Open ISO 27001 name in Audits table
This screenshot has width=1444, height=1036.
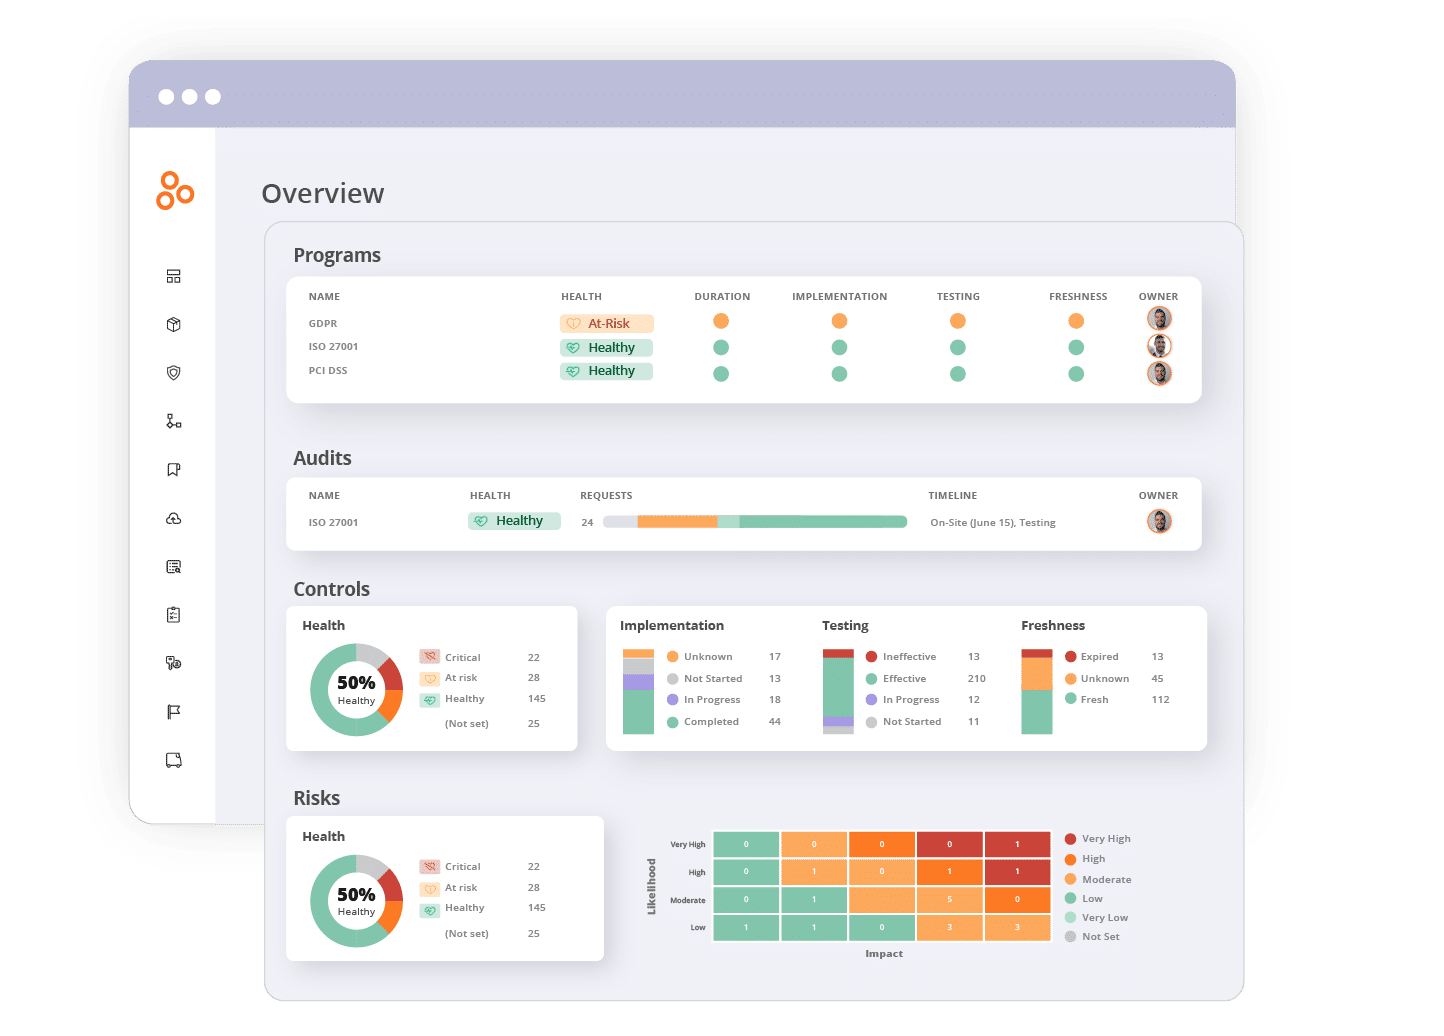333,523
